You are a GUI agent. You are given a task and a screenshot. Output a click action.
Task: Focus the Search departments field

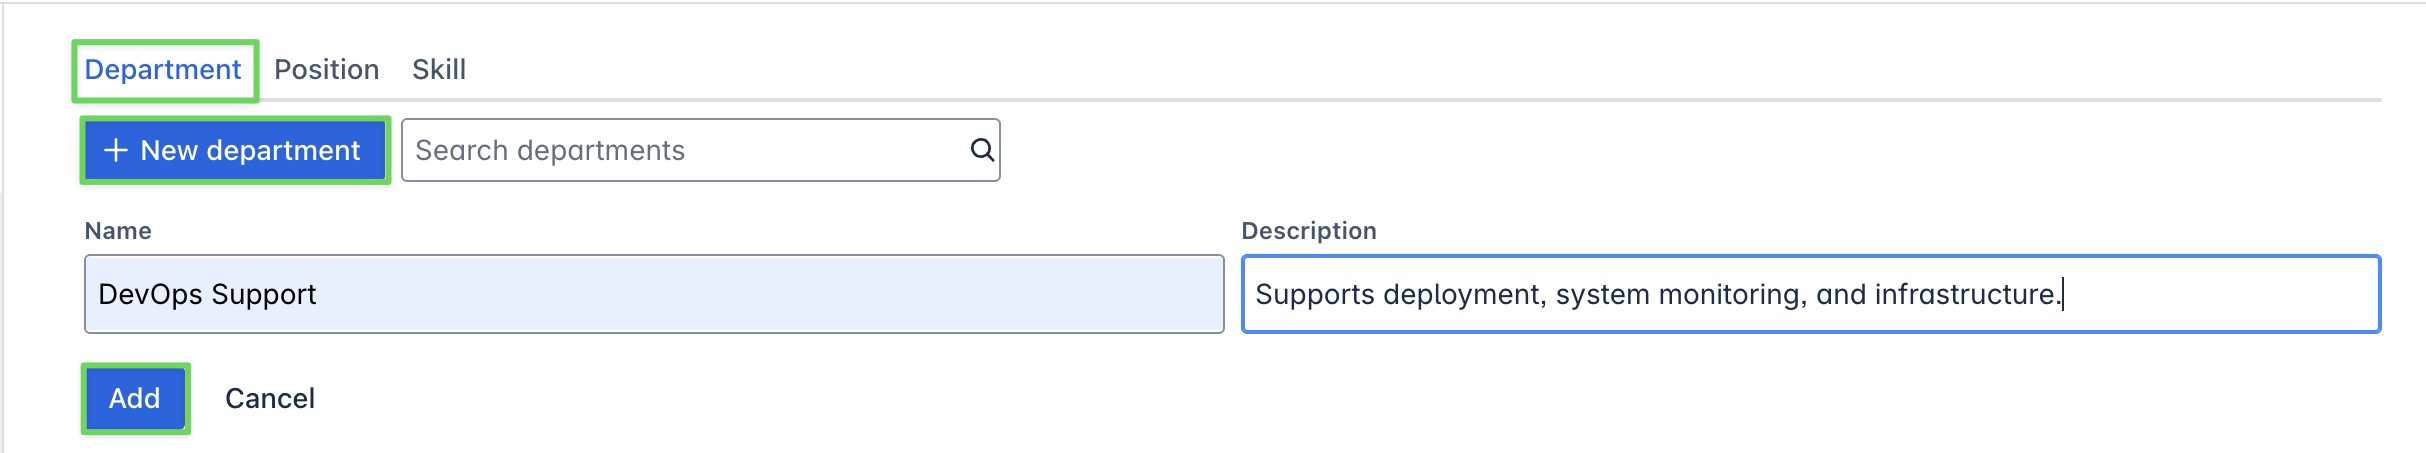680,150
